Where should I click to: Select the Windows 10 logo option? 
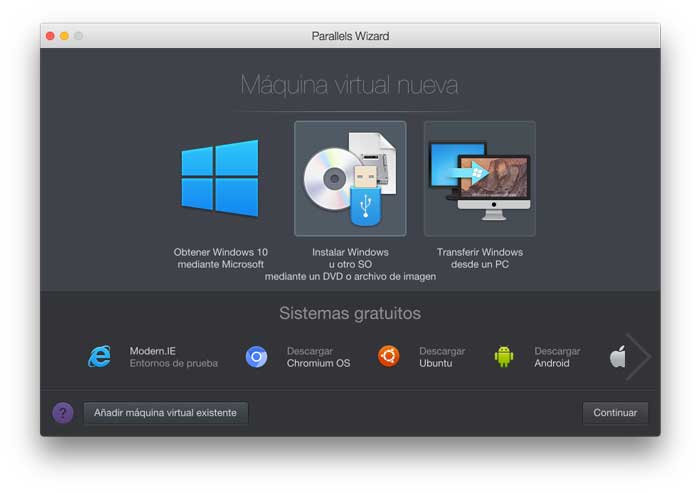click(220, 178)
